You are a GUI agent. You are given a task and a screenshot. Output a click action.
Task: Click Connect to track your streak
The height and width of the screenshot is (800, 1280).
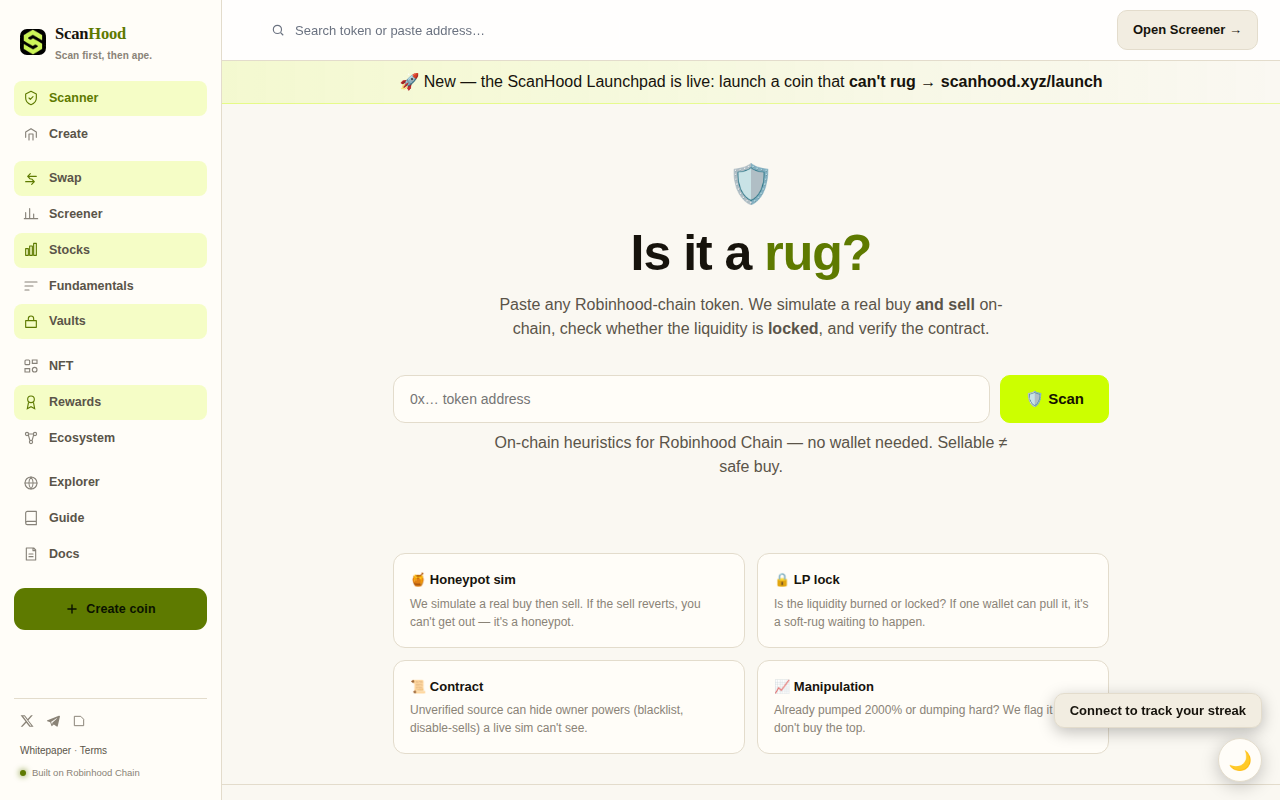1158,711
